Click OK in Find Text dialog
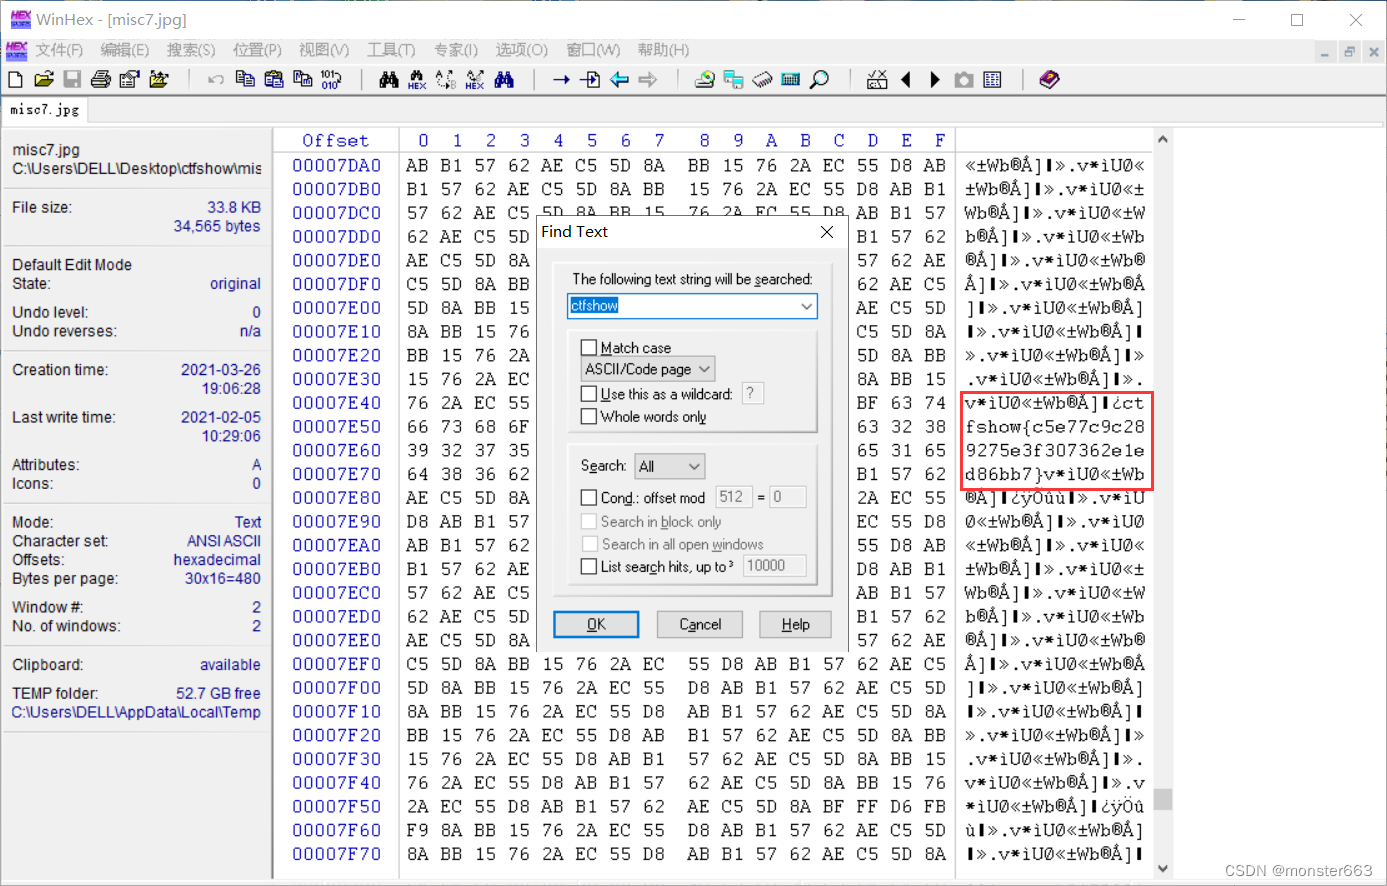This screenshot has height=886, width=1387. 596,624
